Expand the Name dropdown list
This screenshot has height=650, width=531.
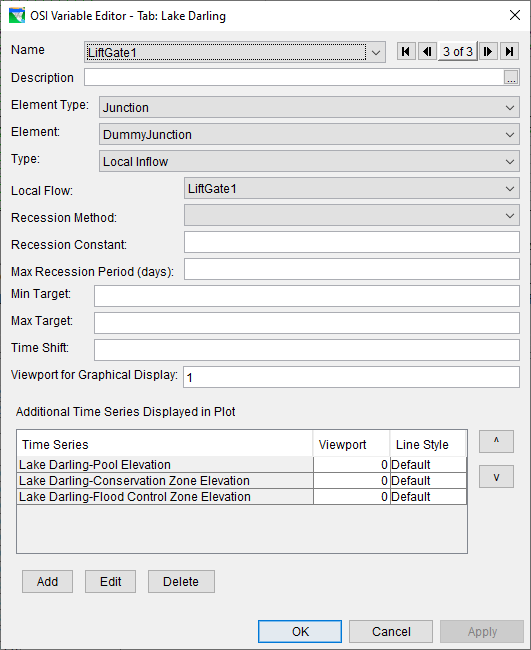point(376,53)
